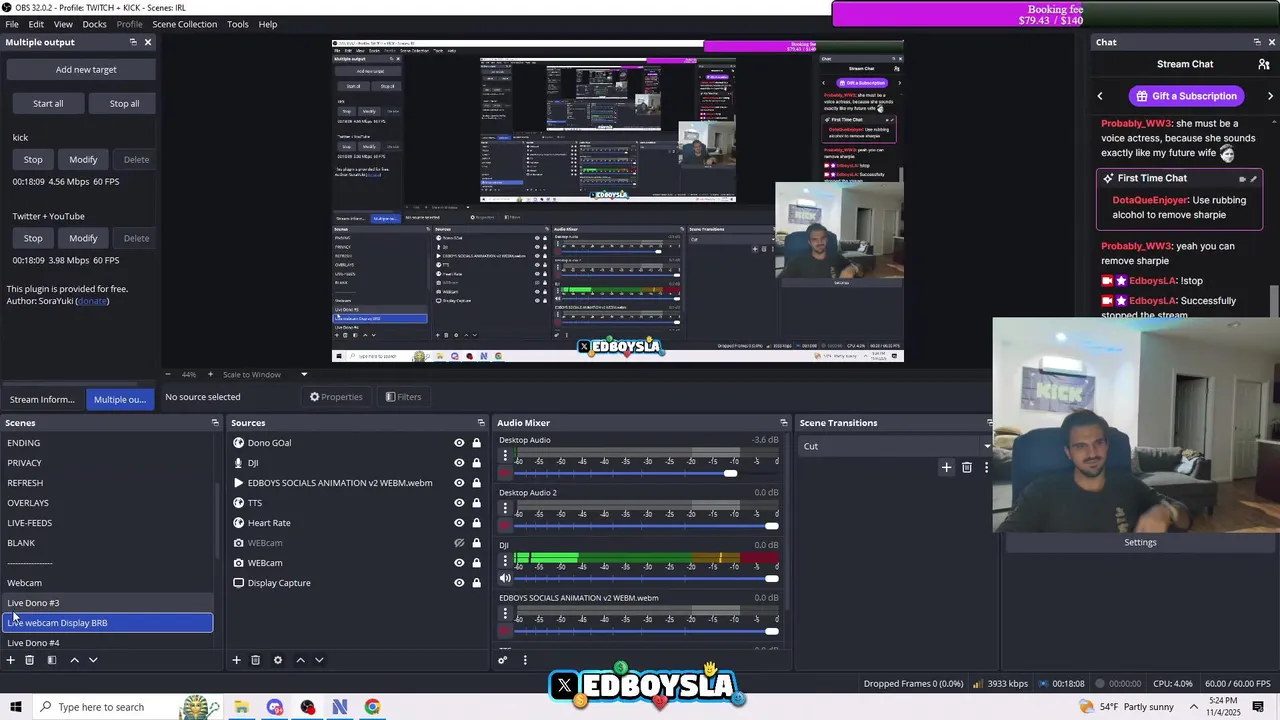Delete scene transition with trash icon

point(967,467)
